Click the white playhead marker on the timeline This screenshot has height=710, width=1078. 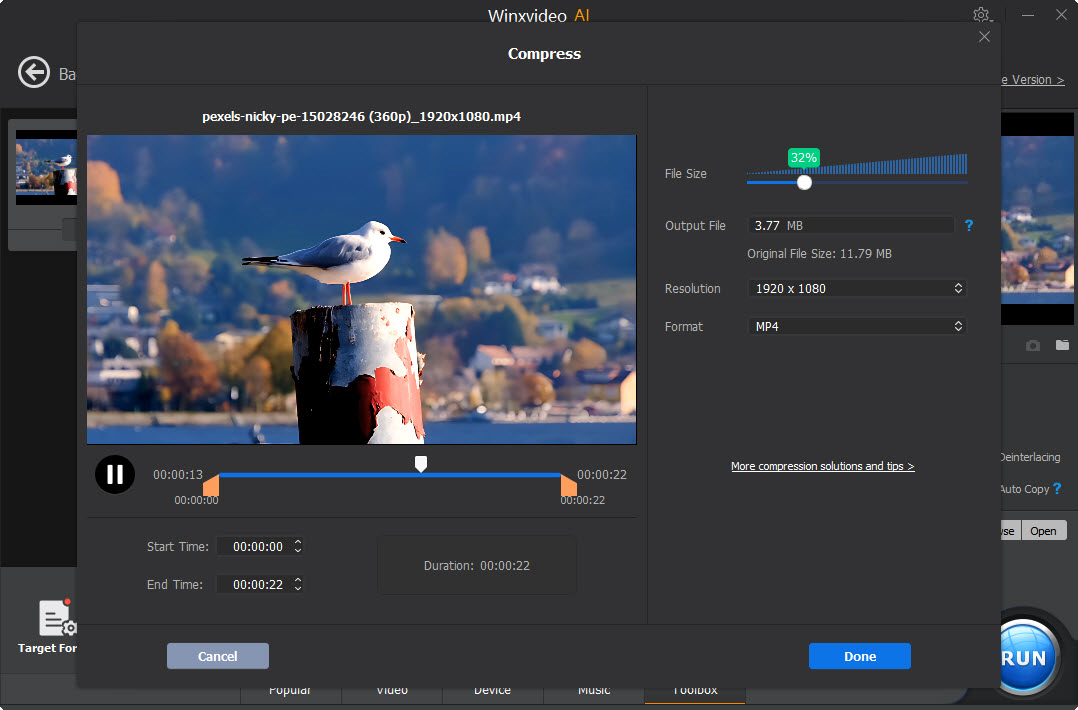click(x=421, y=463)
